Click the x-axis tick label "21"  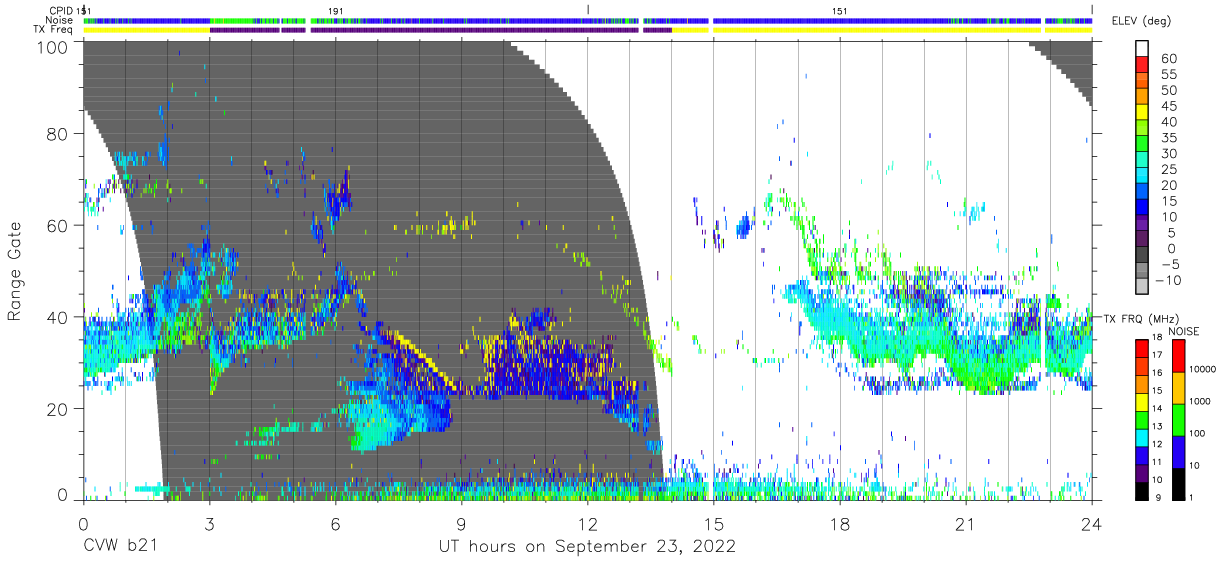(966, 524)
